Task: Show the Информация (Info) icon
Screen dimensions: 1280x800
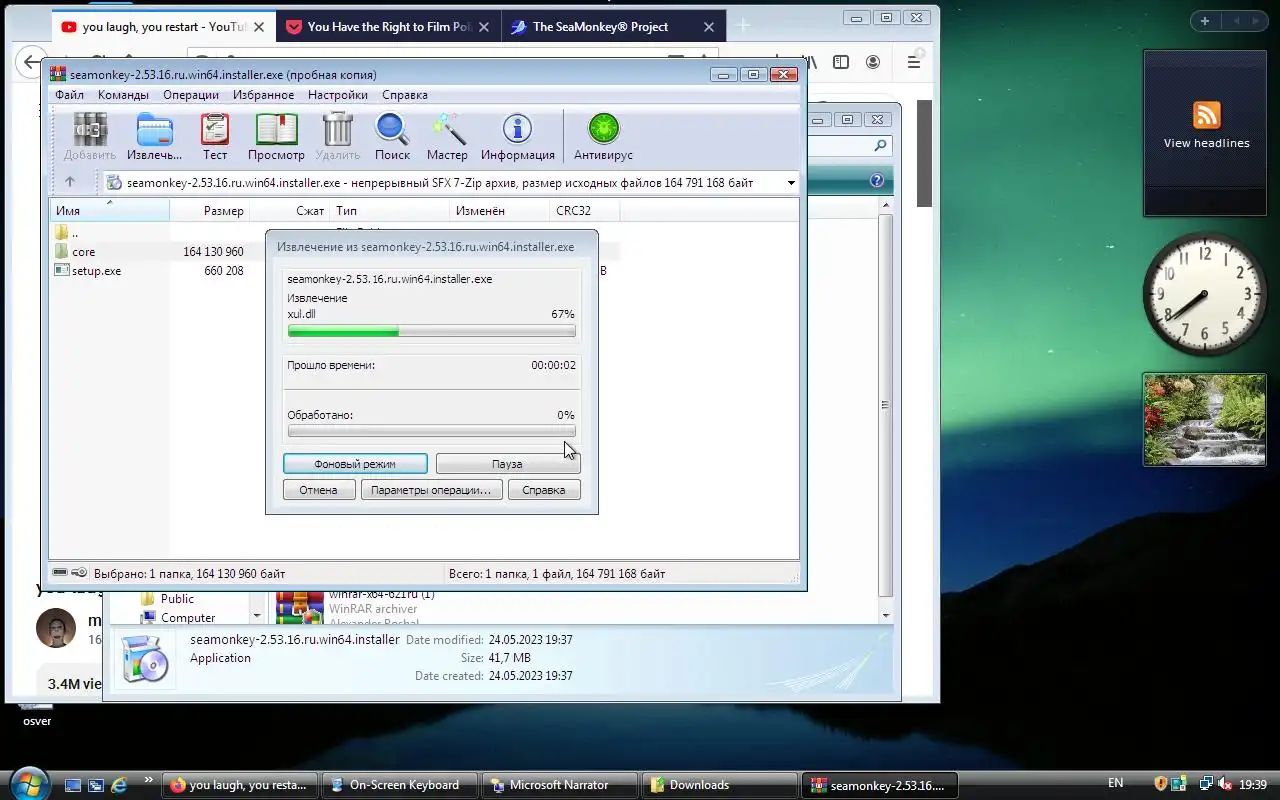Action: pyautogui.click(x=517, y=137)
